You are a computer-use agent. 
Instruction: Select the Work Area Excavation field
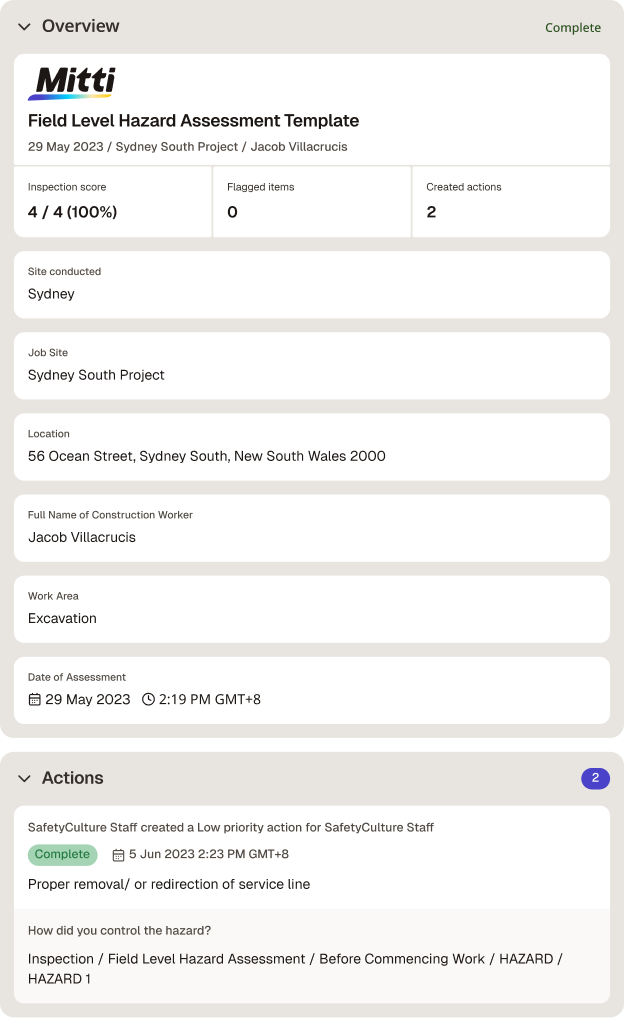coord(312,609)
